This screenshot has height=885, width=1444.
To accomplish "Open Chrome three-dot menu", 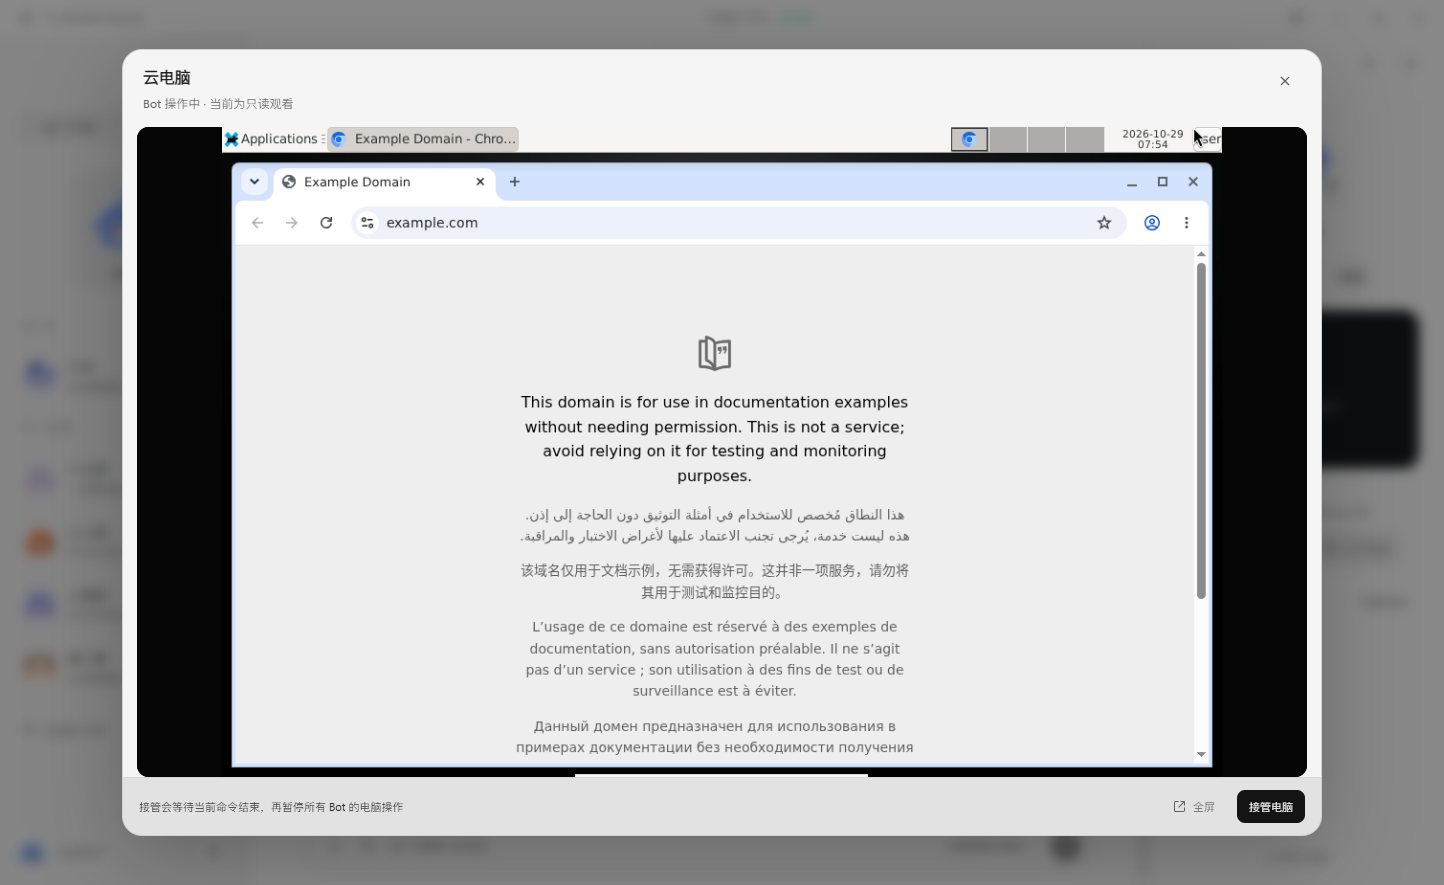I will coord(1187,223).
